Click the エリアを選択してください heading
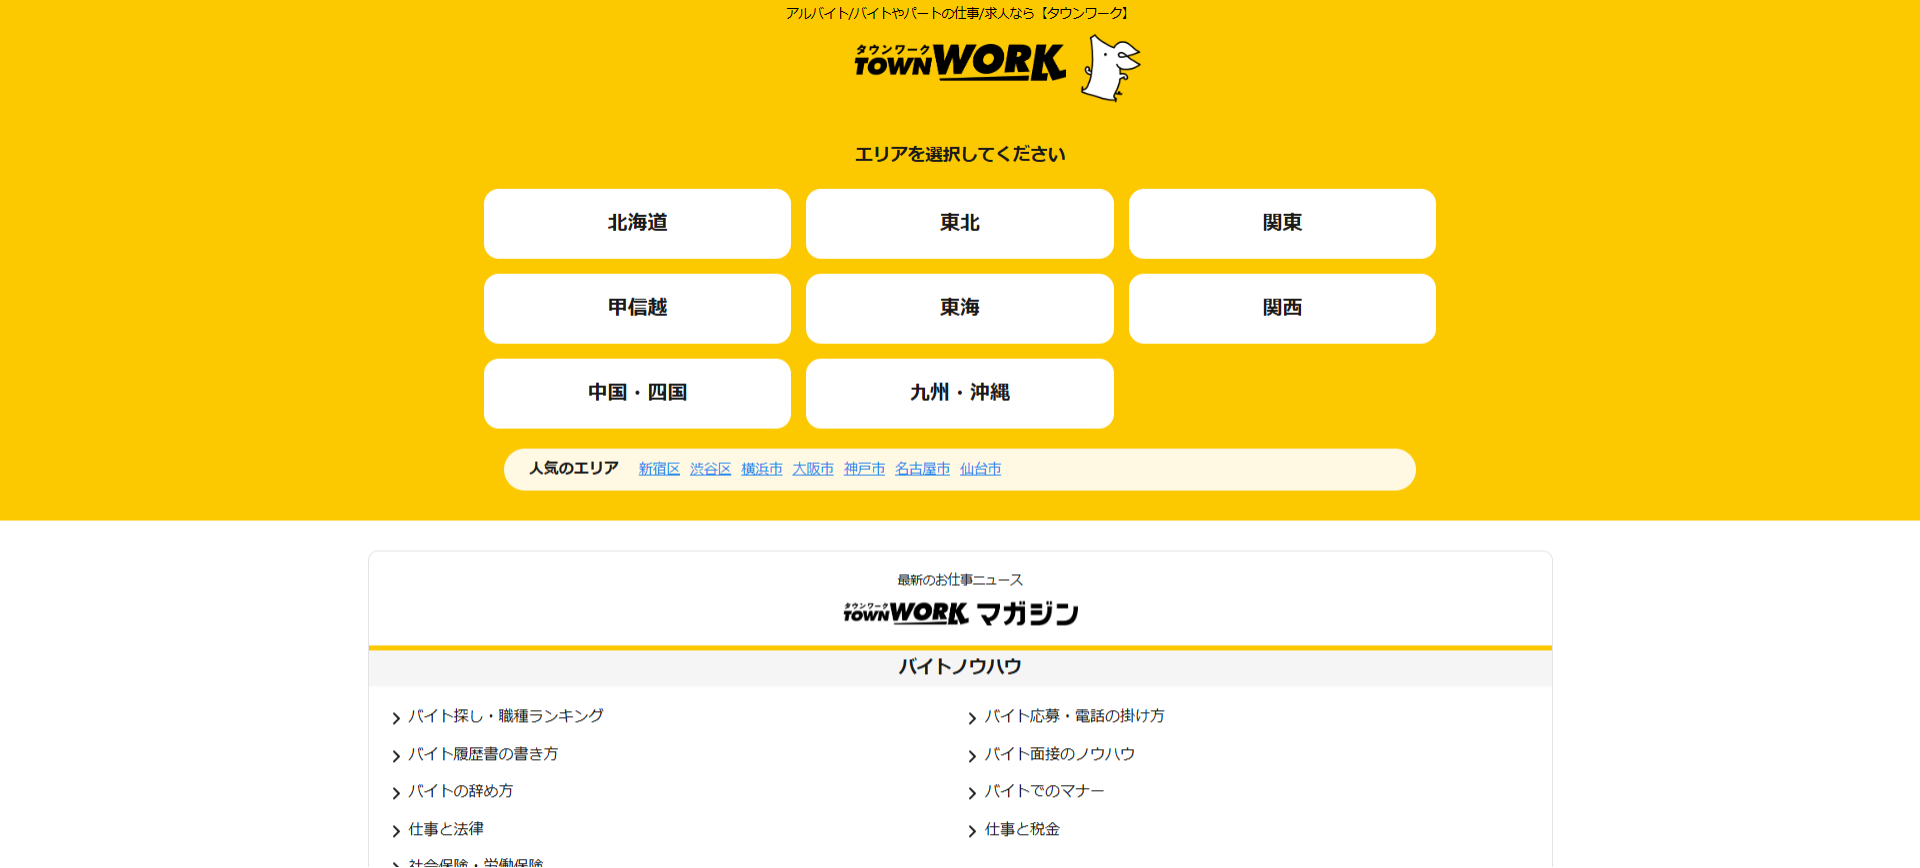 [960, 154]
